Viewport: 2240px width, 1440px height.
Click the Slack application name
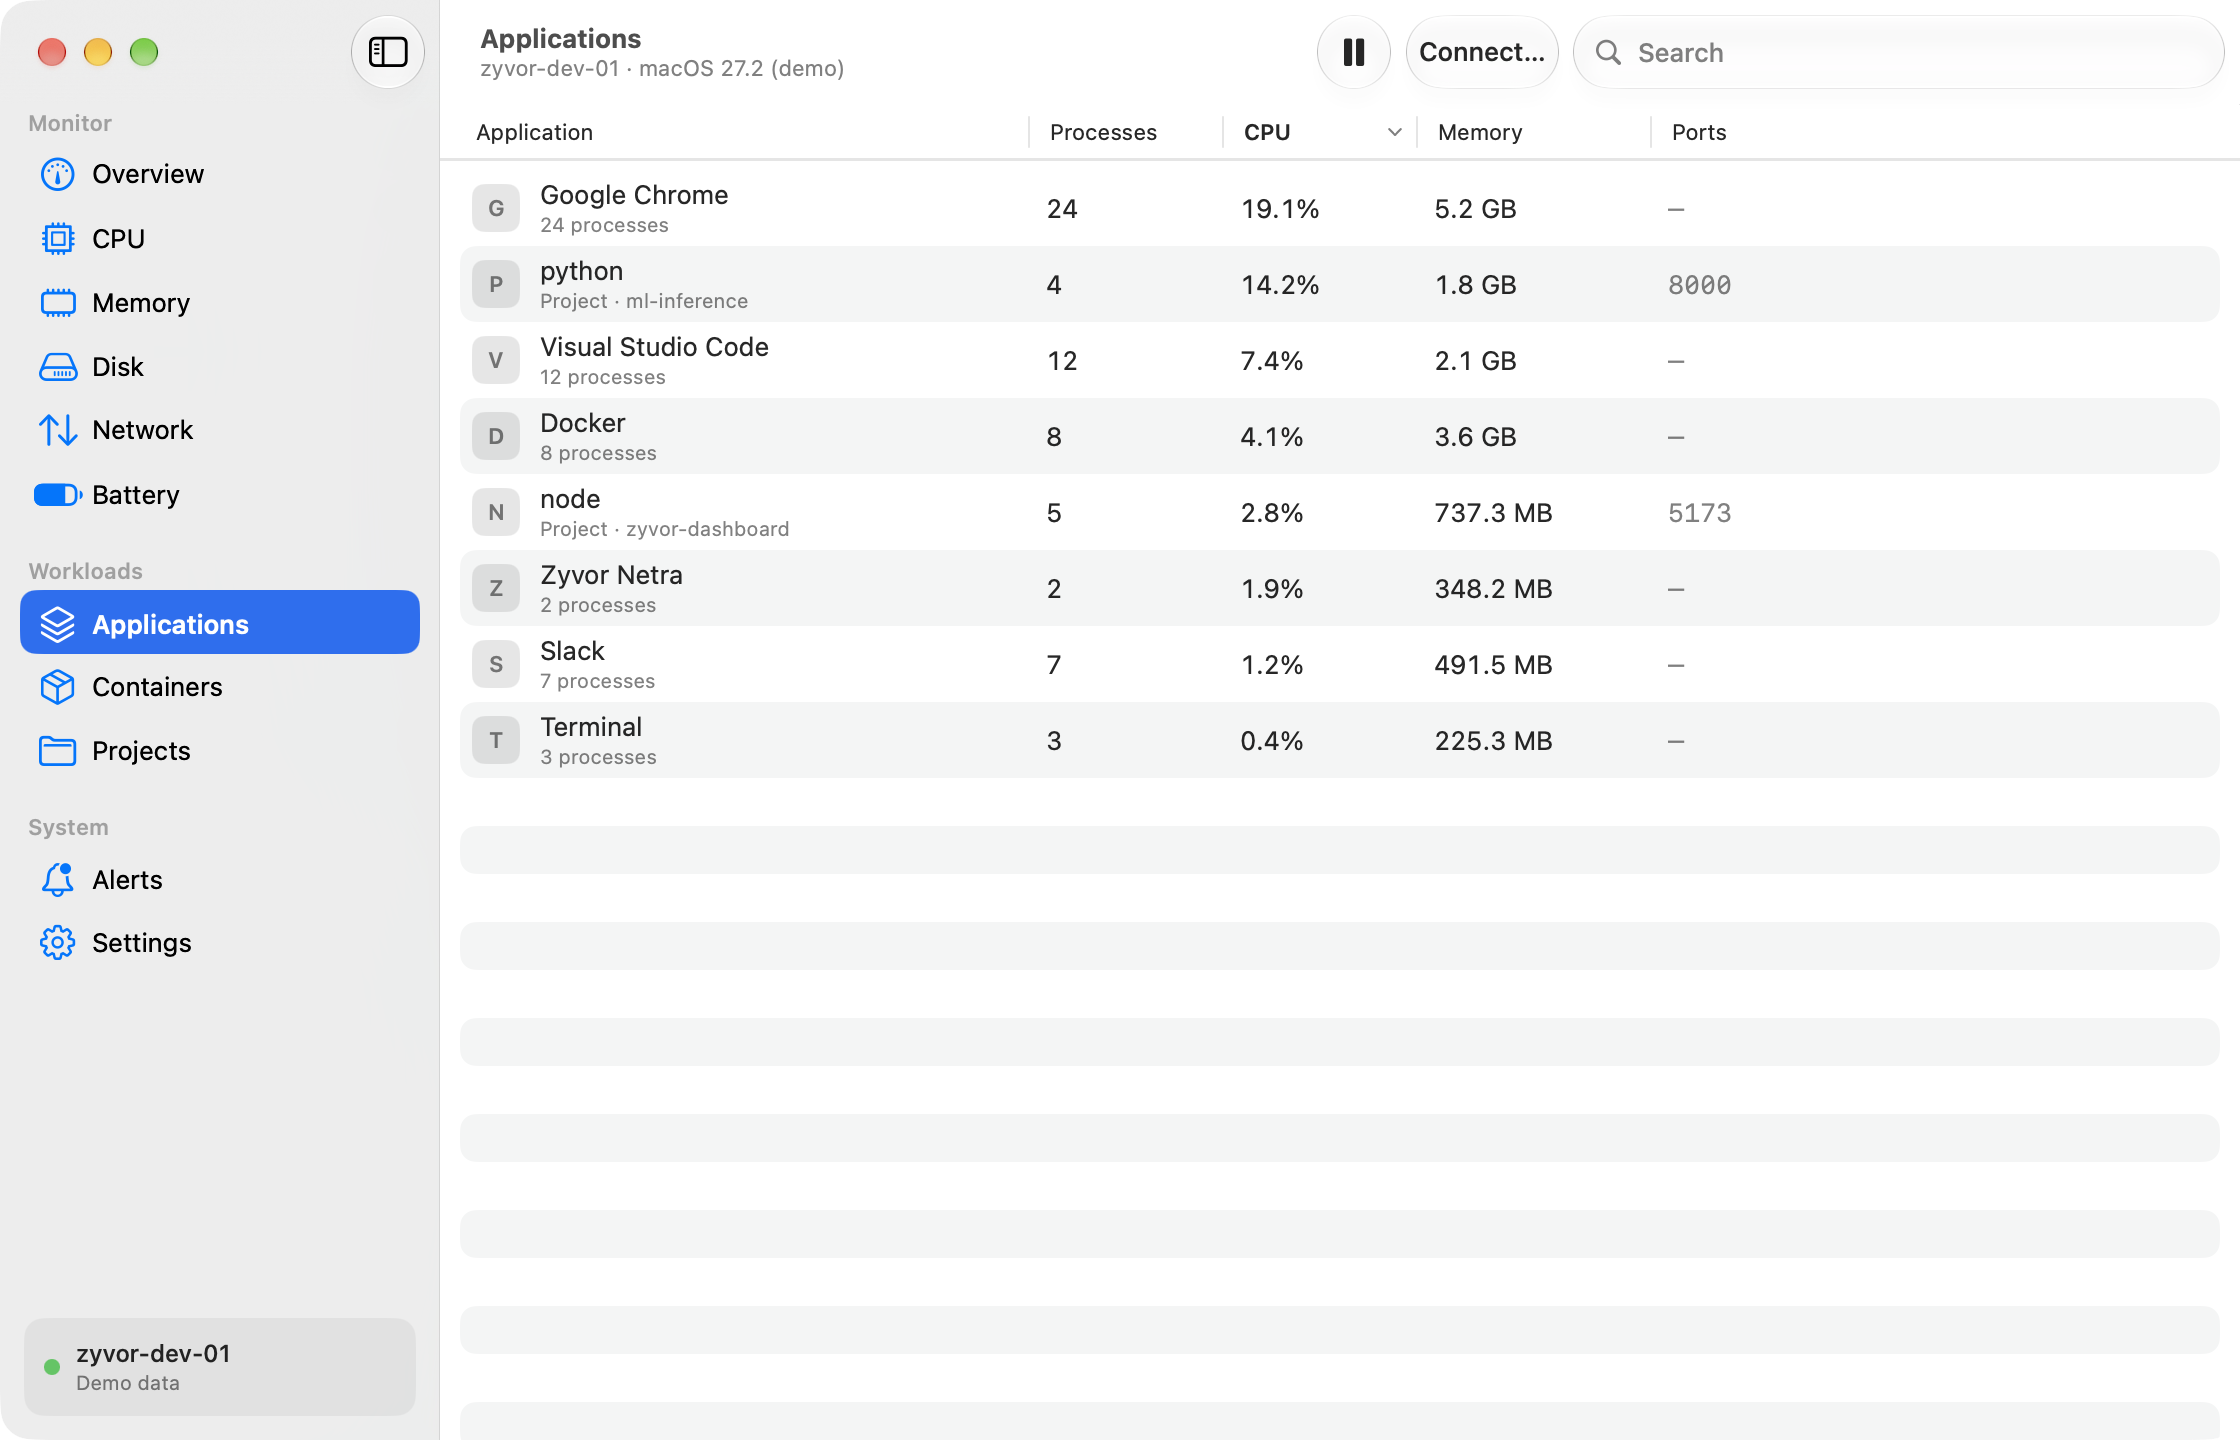pyautogui.click(x=572, y=651)
